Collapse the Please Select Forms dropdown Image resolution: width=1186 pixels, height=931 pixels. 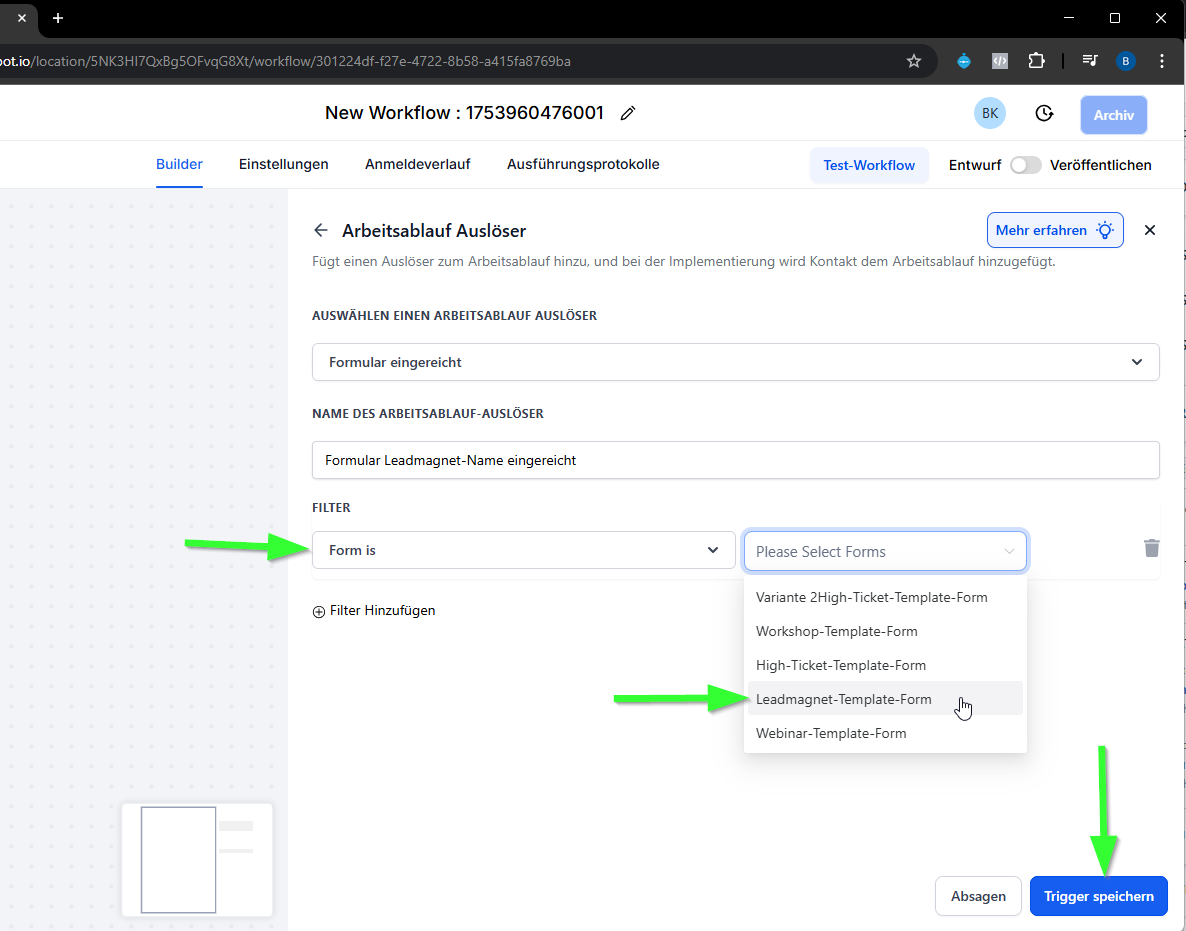click(885, 551)
